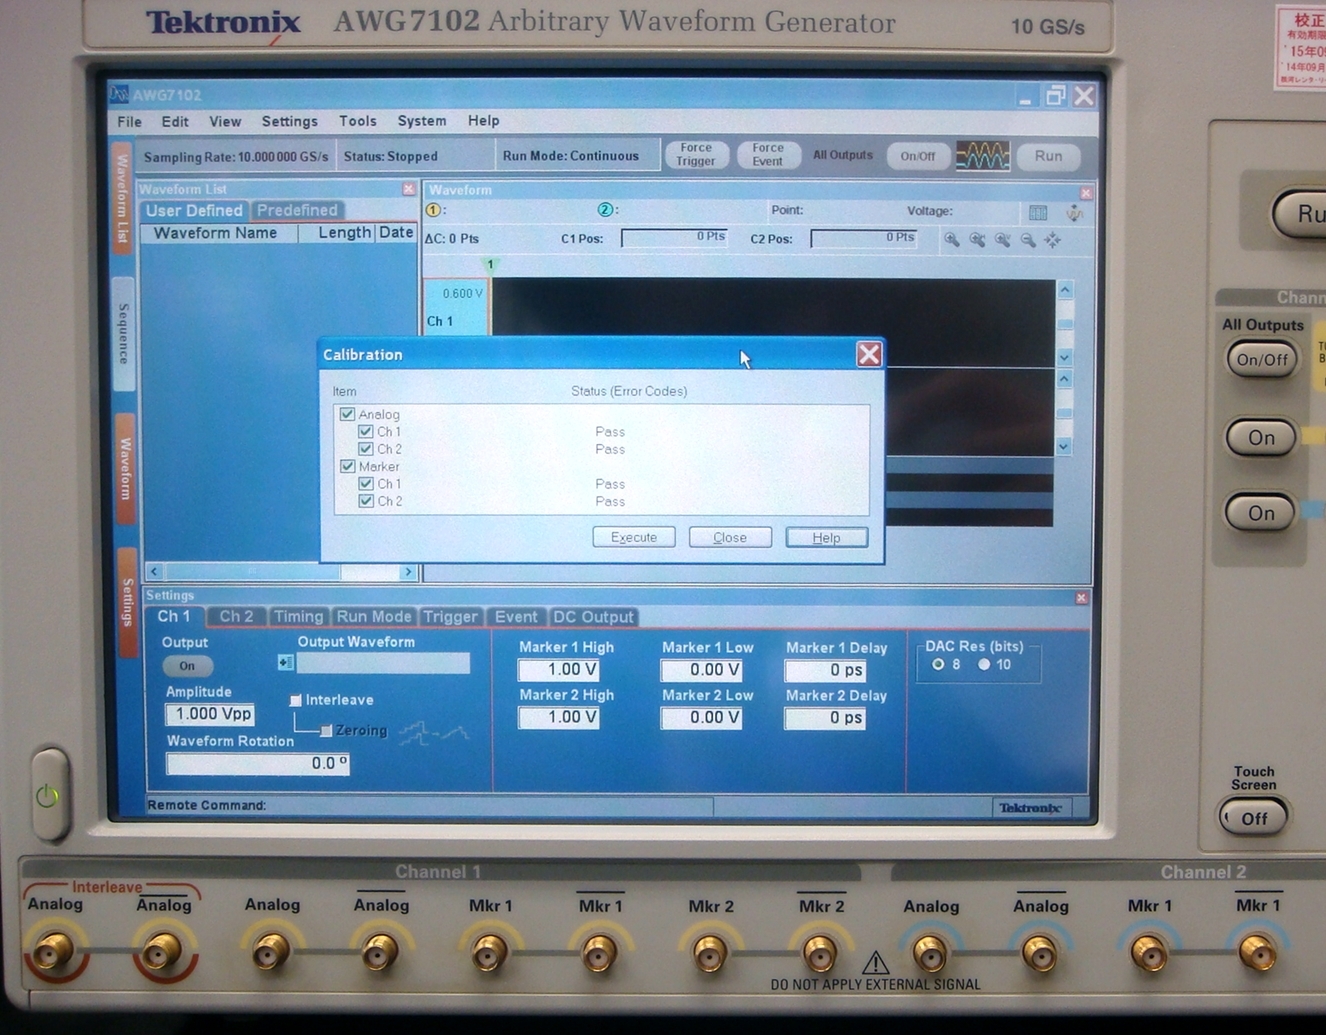The width and height of the screenshot is (1326, 1035).
Task: Switch to the Run Mode tab
Action: coord(374,617)
